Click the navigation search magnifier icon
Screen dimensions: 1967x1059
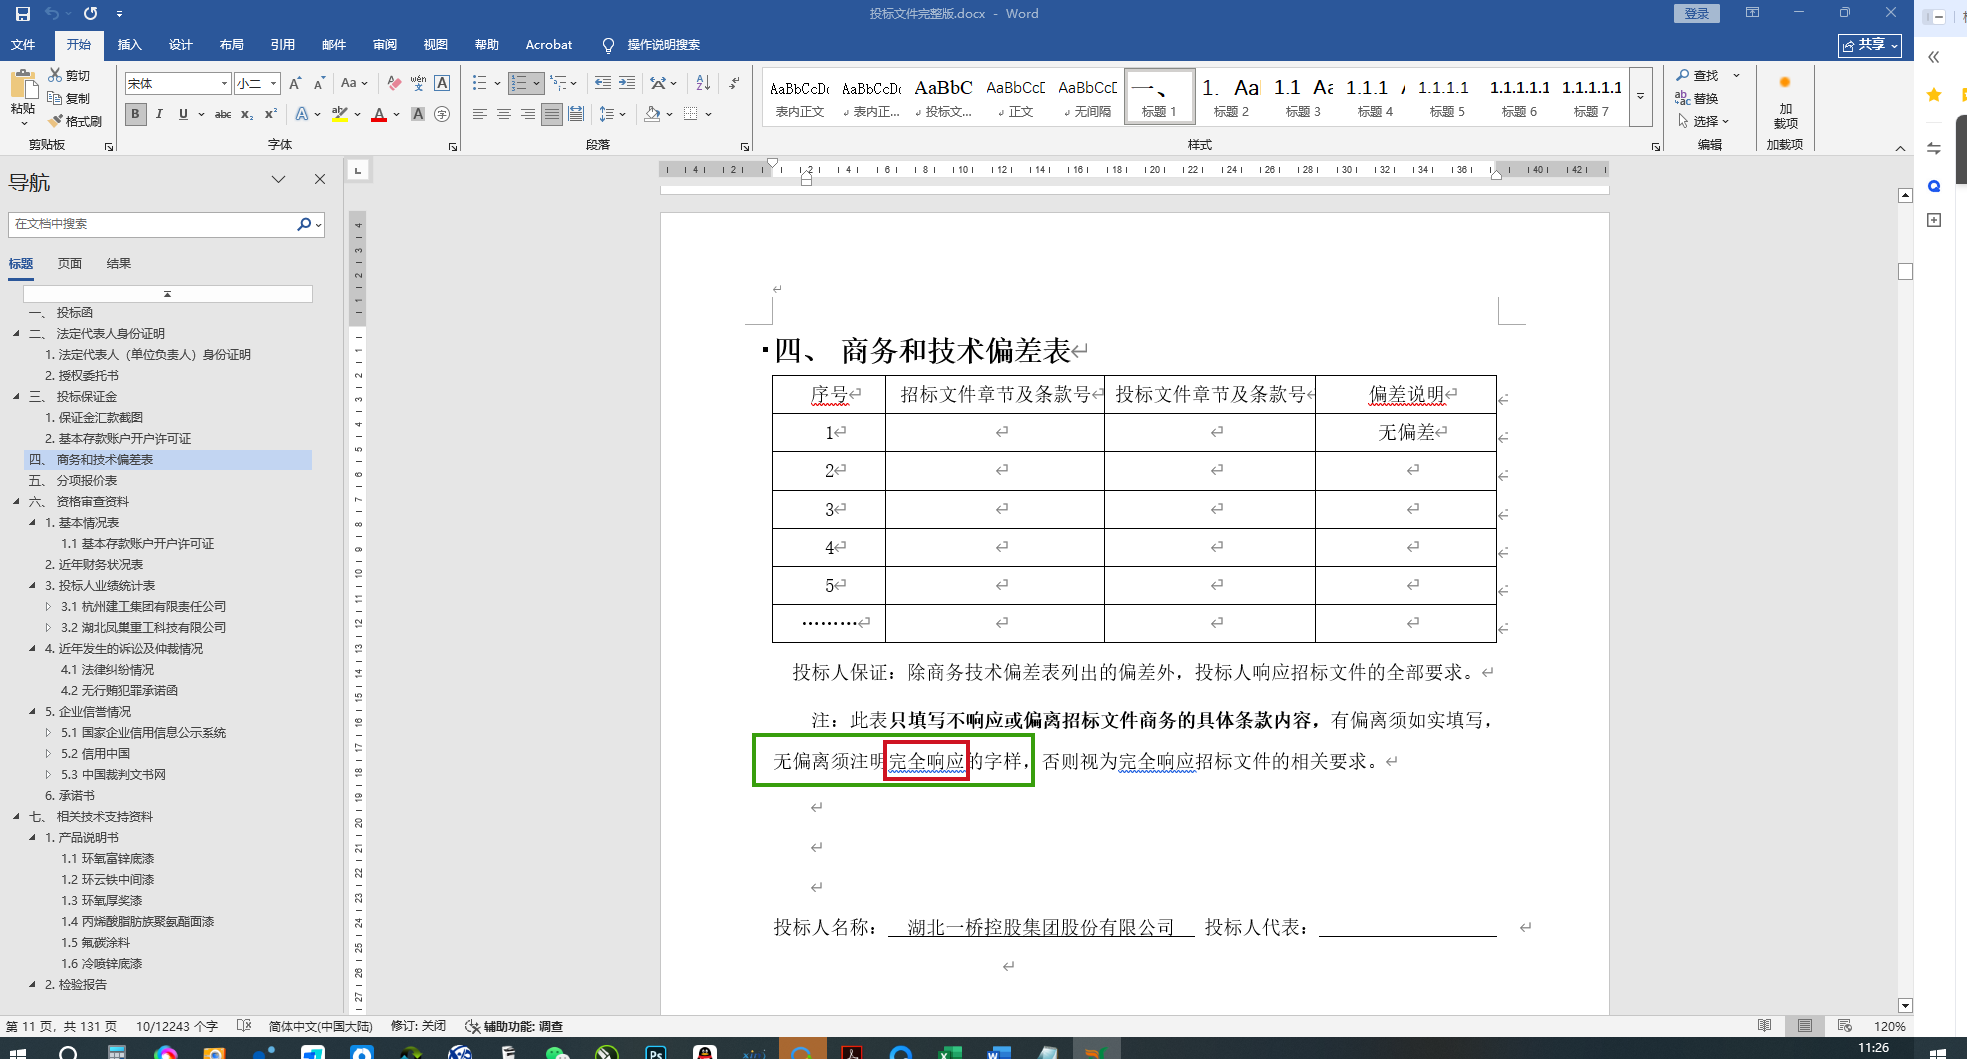click(x=304, y=224)
